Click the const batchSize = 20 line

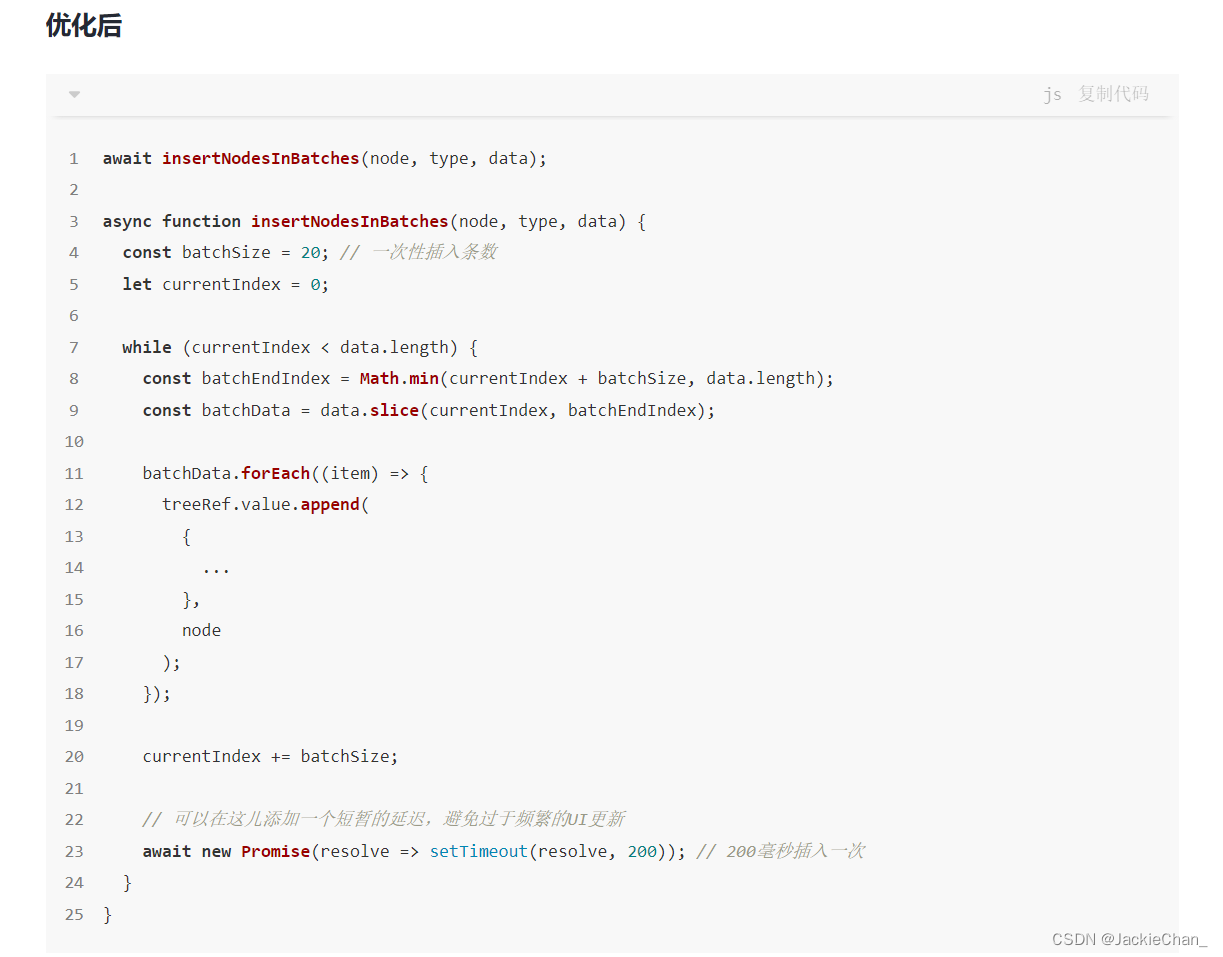pyautogui.click(x=226, y=252)
